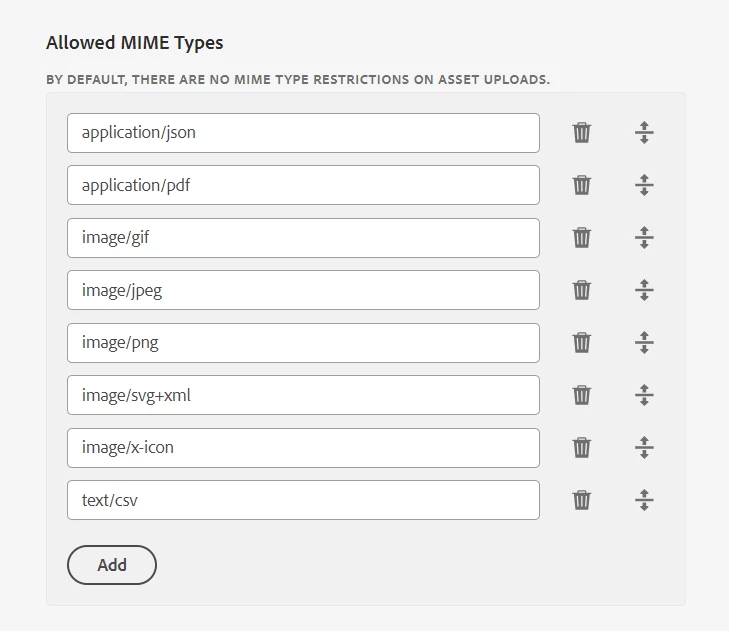This screenshot has width=729, height=631.
Task: Click reorder handle next to application/pdf
Action: [644, 185]
